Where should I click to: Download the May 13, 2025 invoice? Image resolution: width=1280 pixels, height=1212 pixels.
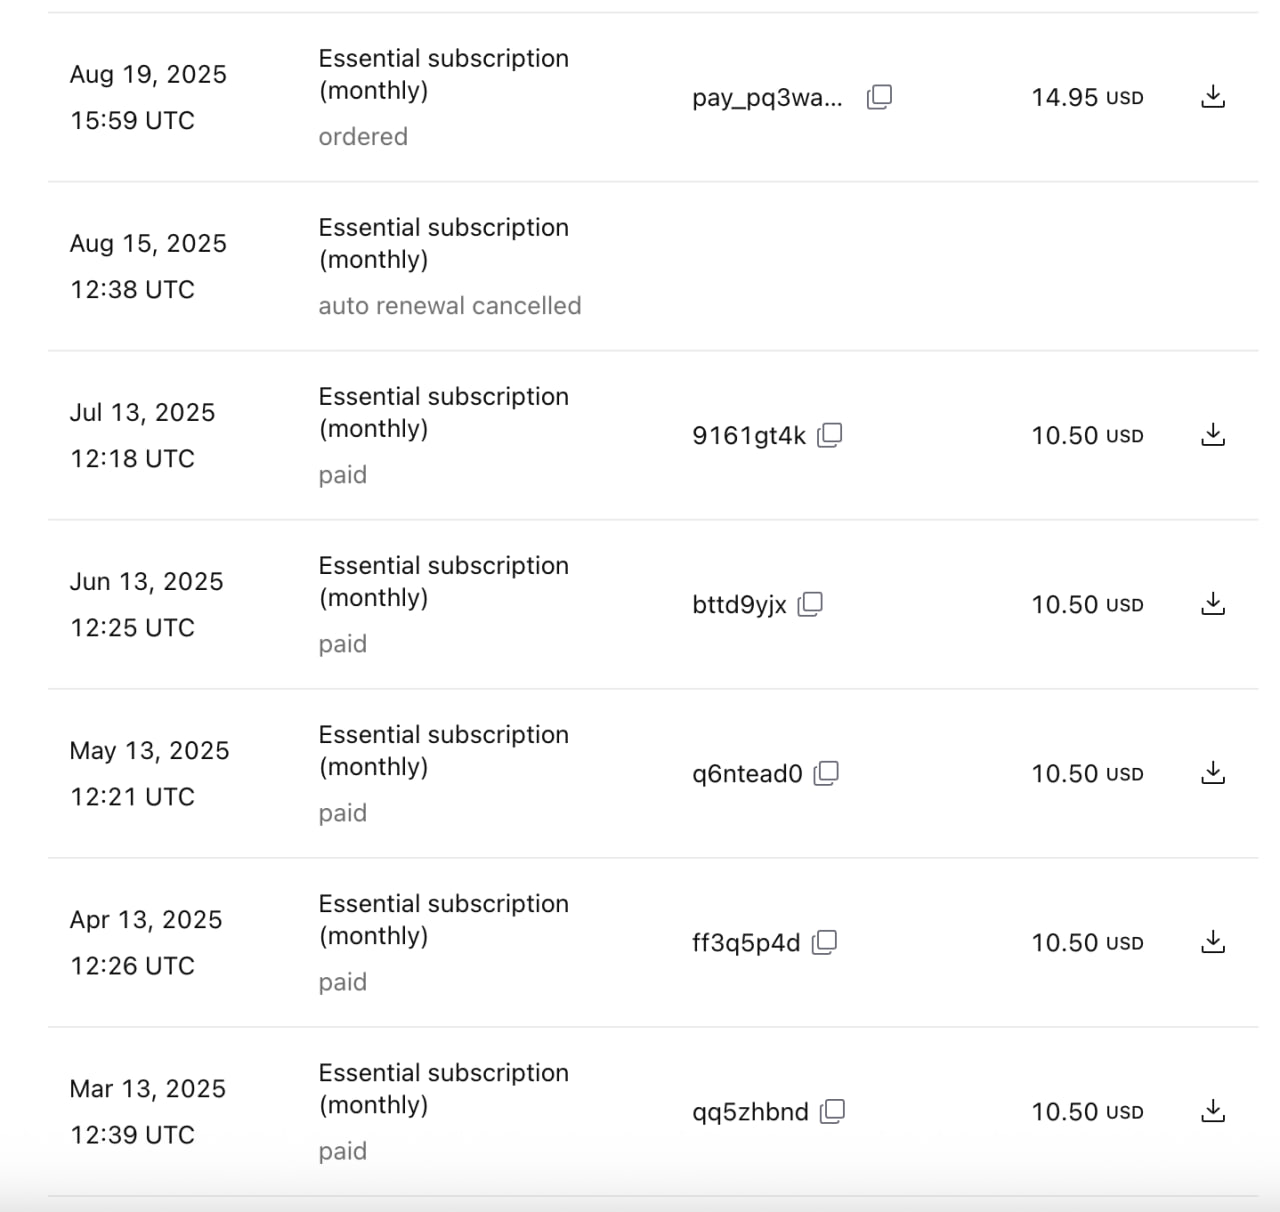(1212, 773)
